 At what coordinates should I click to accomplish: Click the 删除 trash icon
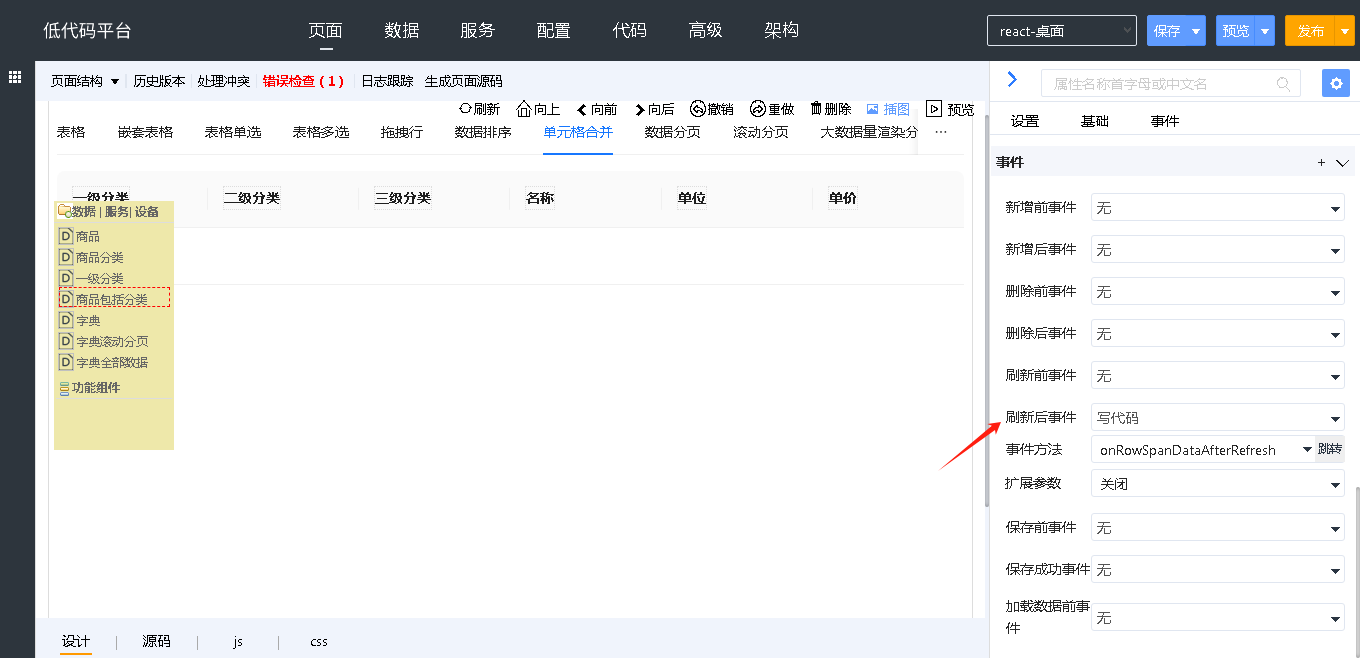click(816, 109)
